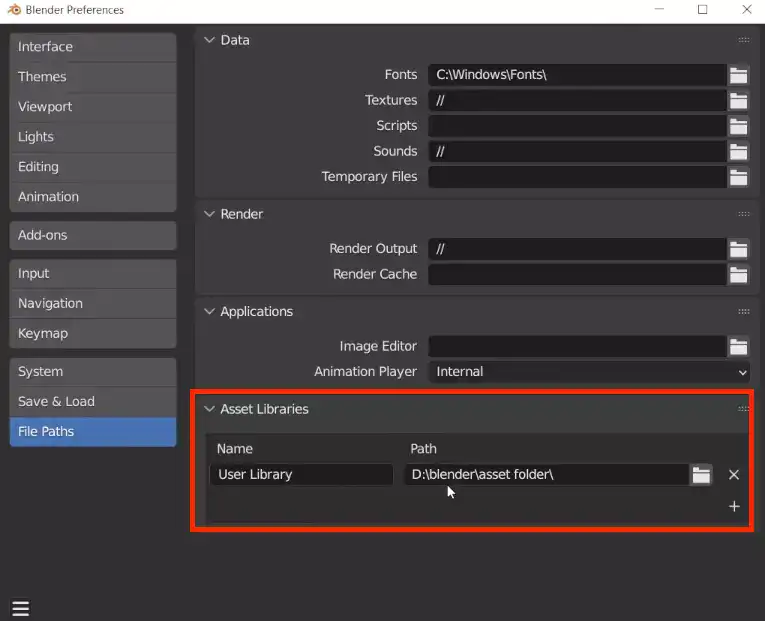Open the Animation preferences tab

click(93, 197)
